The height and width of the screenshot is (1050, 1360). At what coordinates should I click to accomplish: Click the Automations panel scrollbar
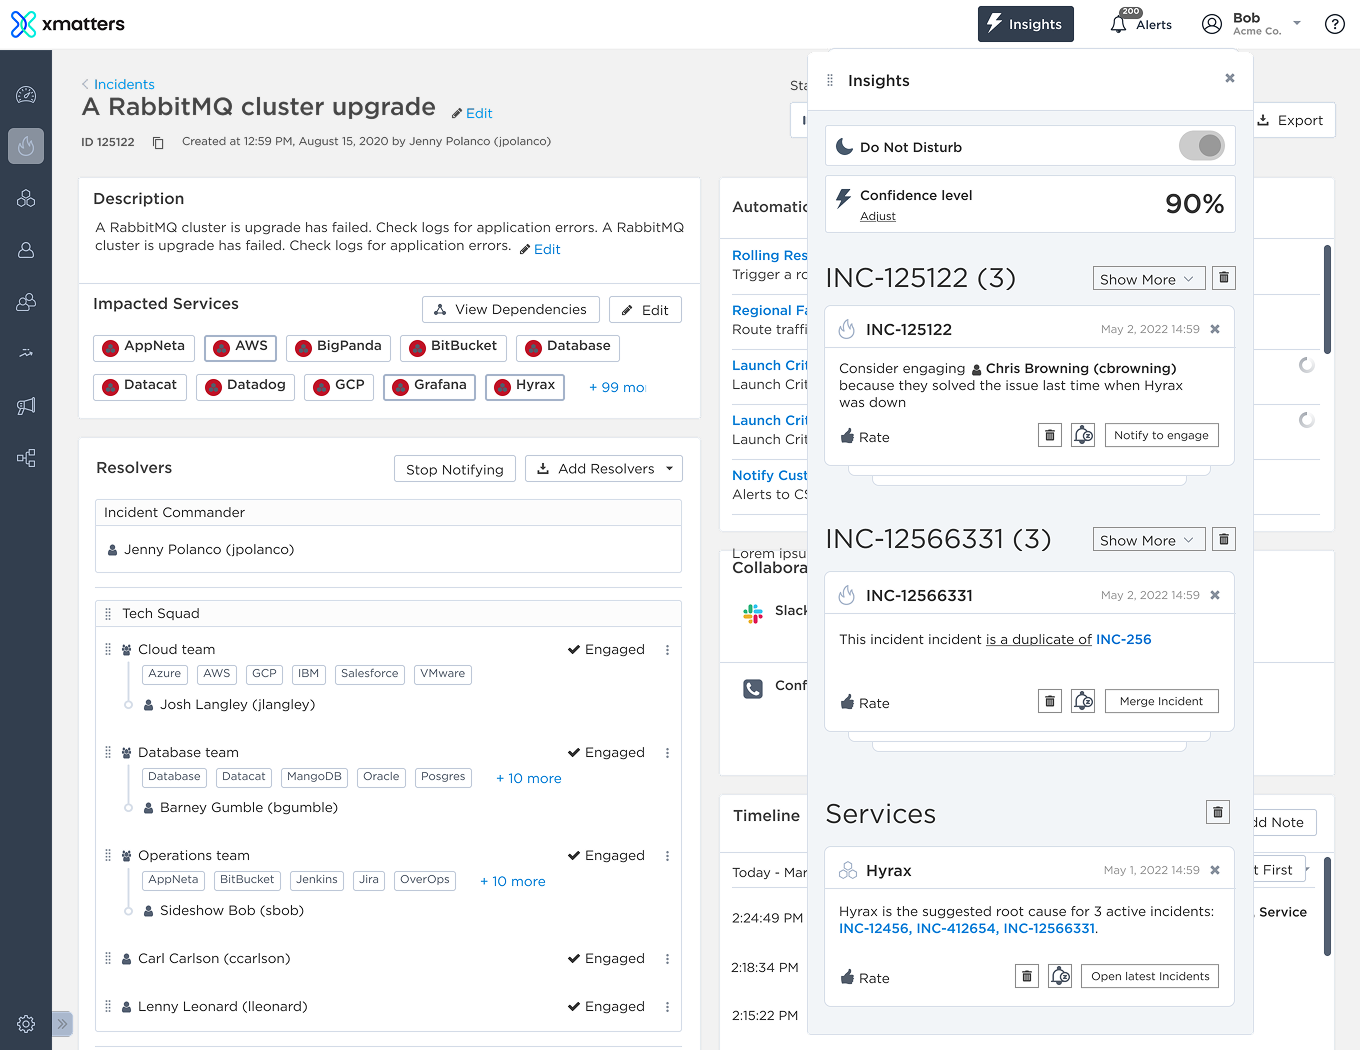(1327, 300)
